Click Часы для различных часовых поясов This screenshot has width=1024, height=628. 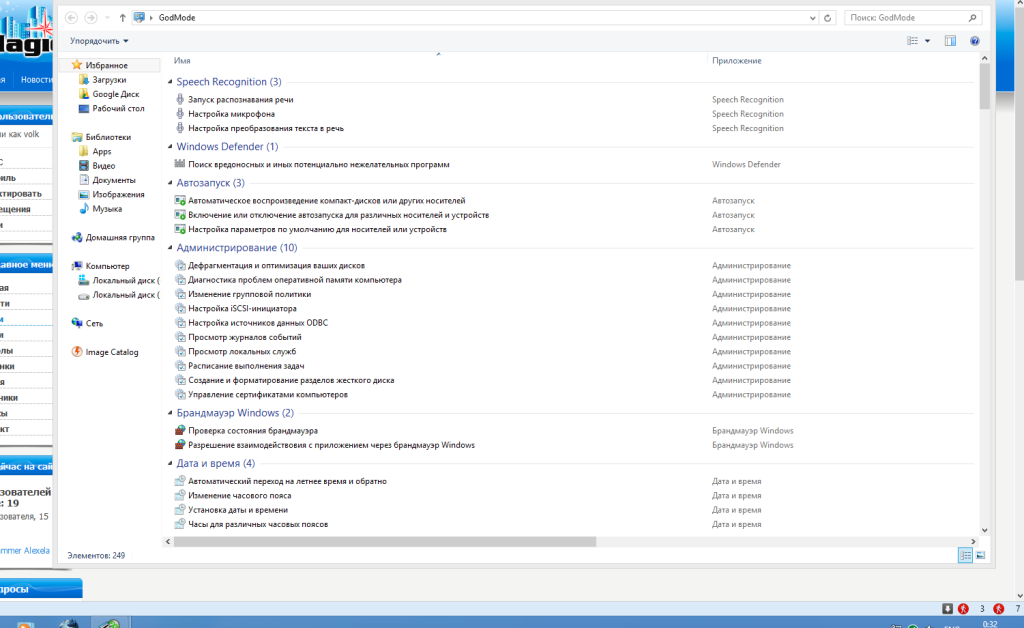[258, 524]
